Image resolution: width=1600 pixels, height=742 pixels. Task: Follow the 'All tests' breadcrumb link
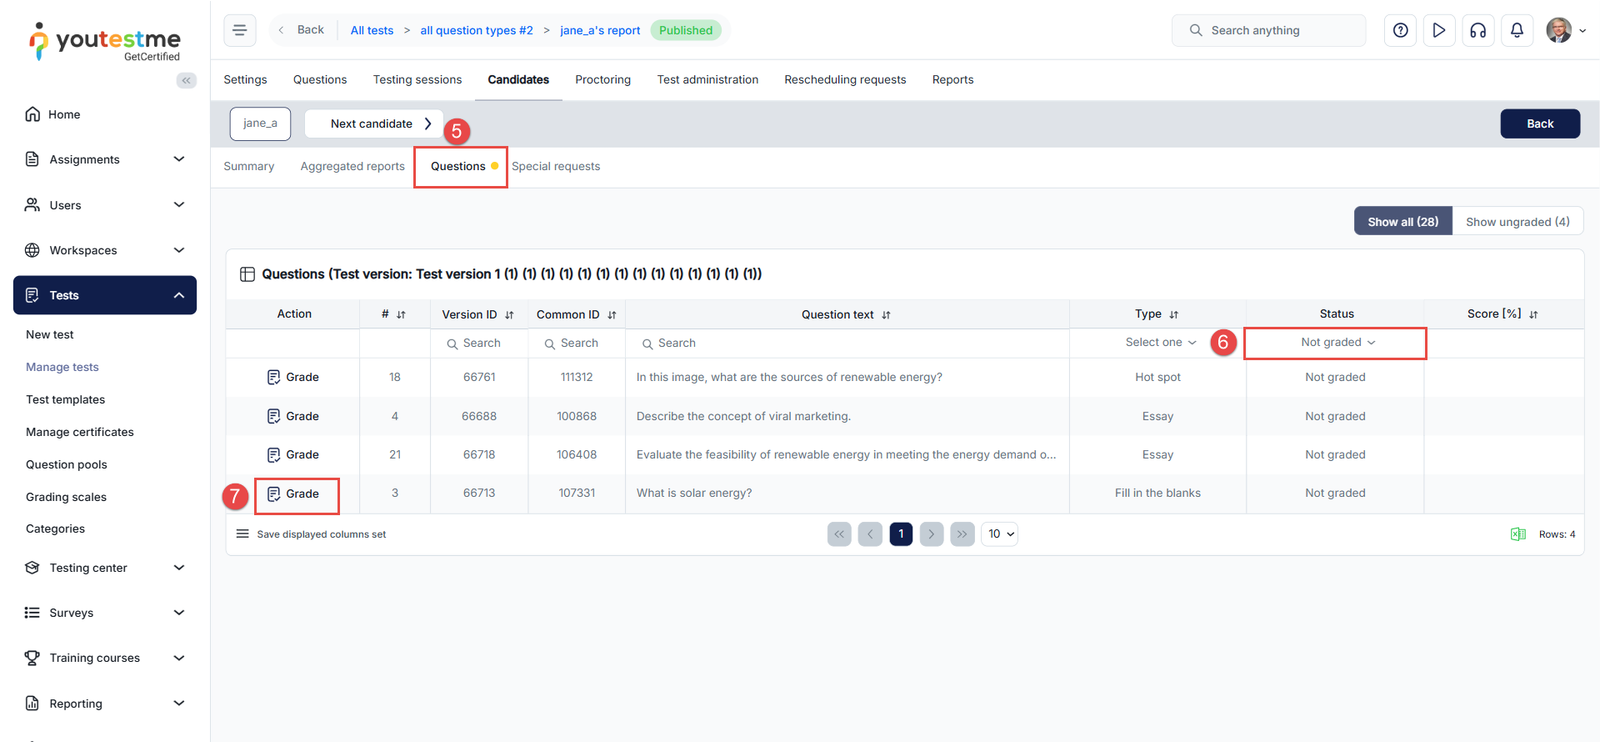click(x=371, y=30)
